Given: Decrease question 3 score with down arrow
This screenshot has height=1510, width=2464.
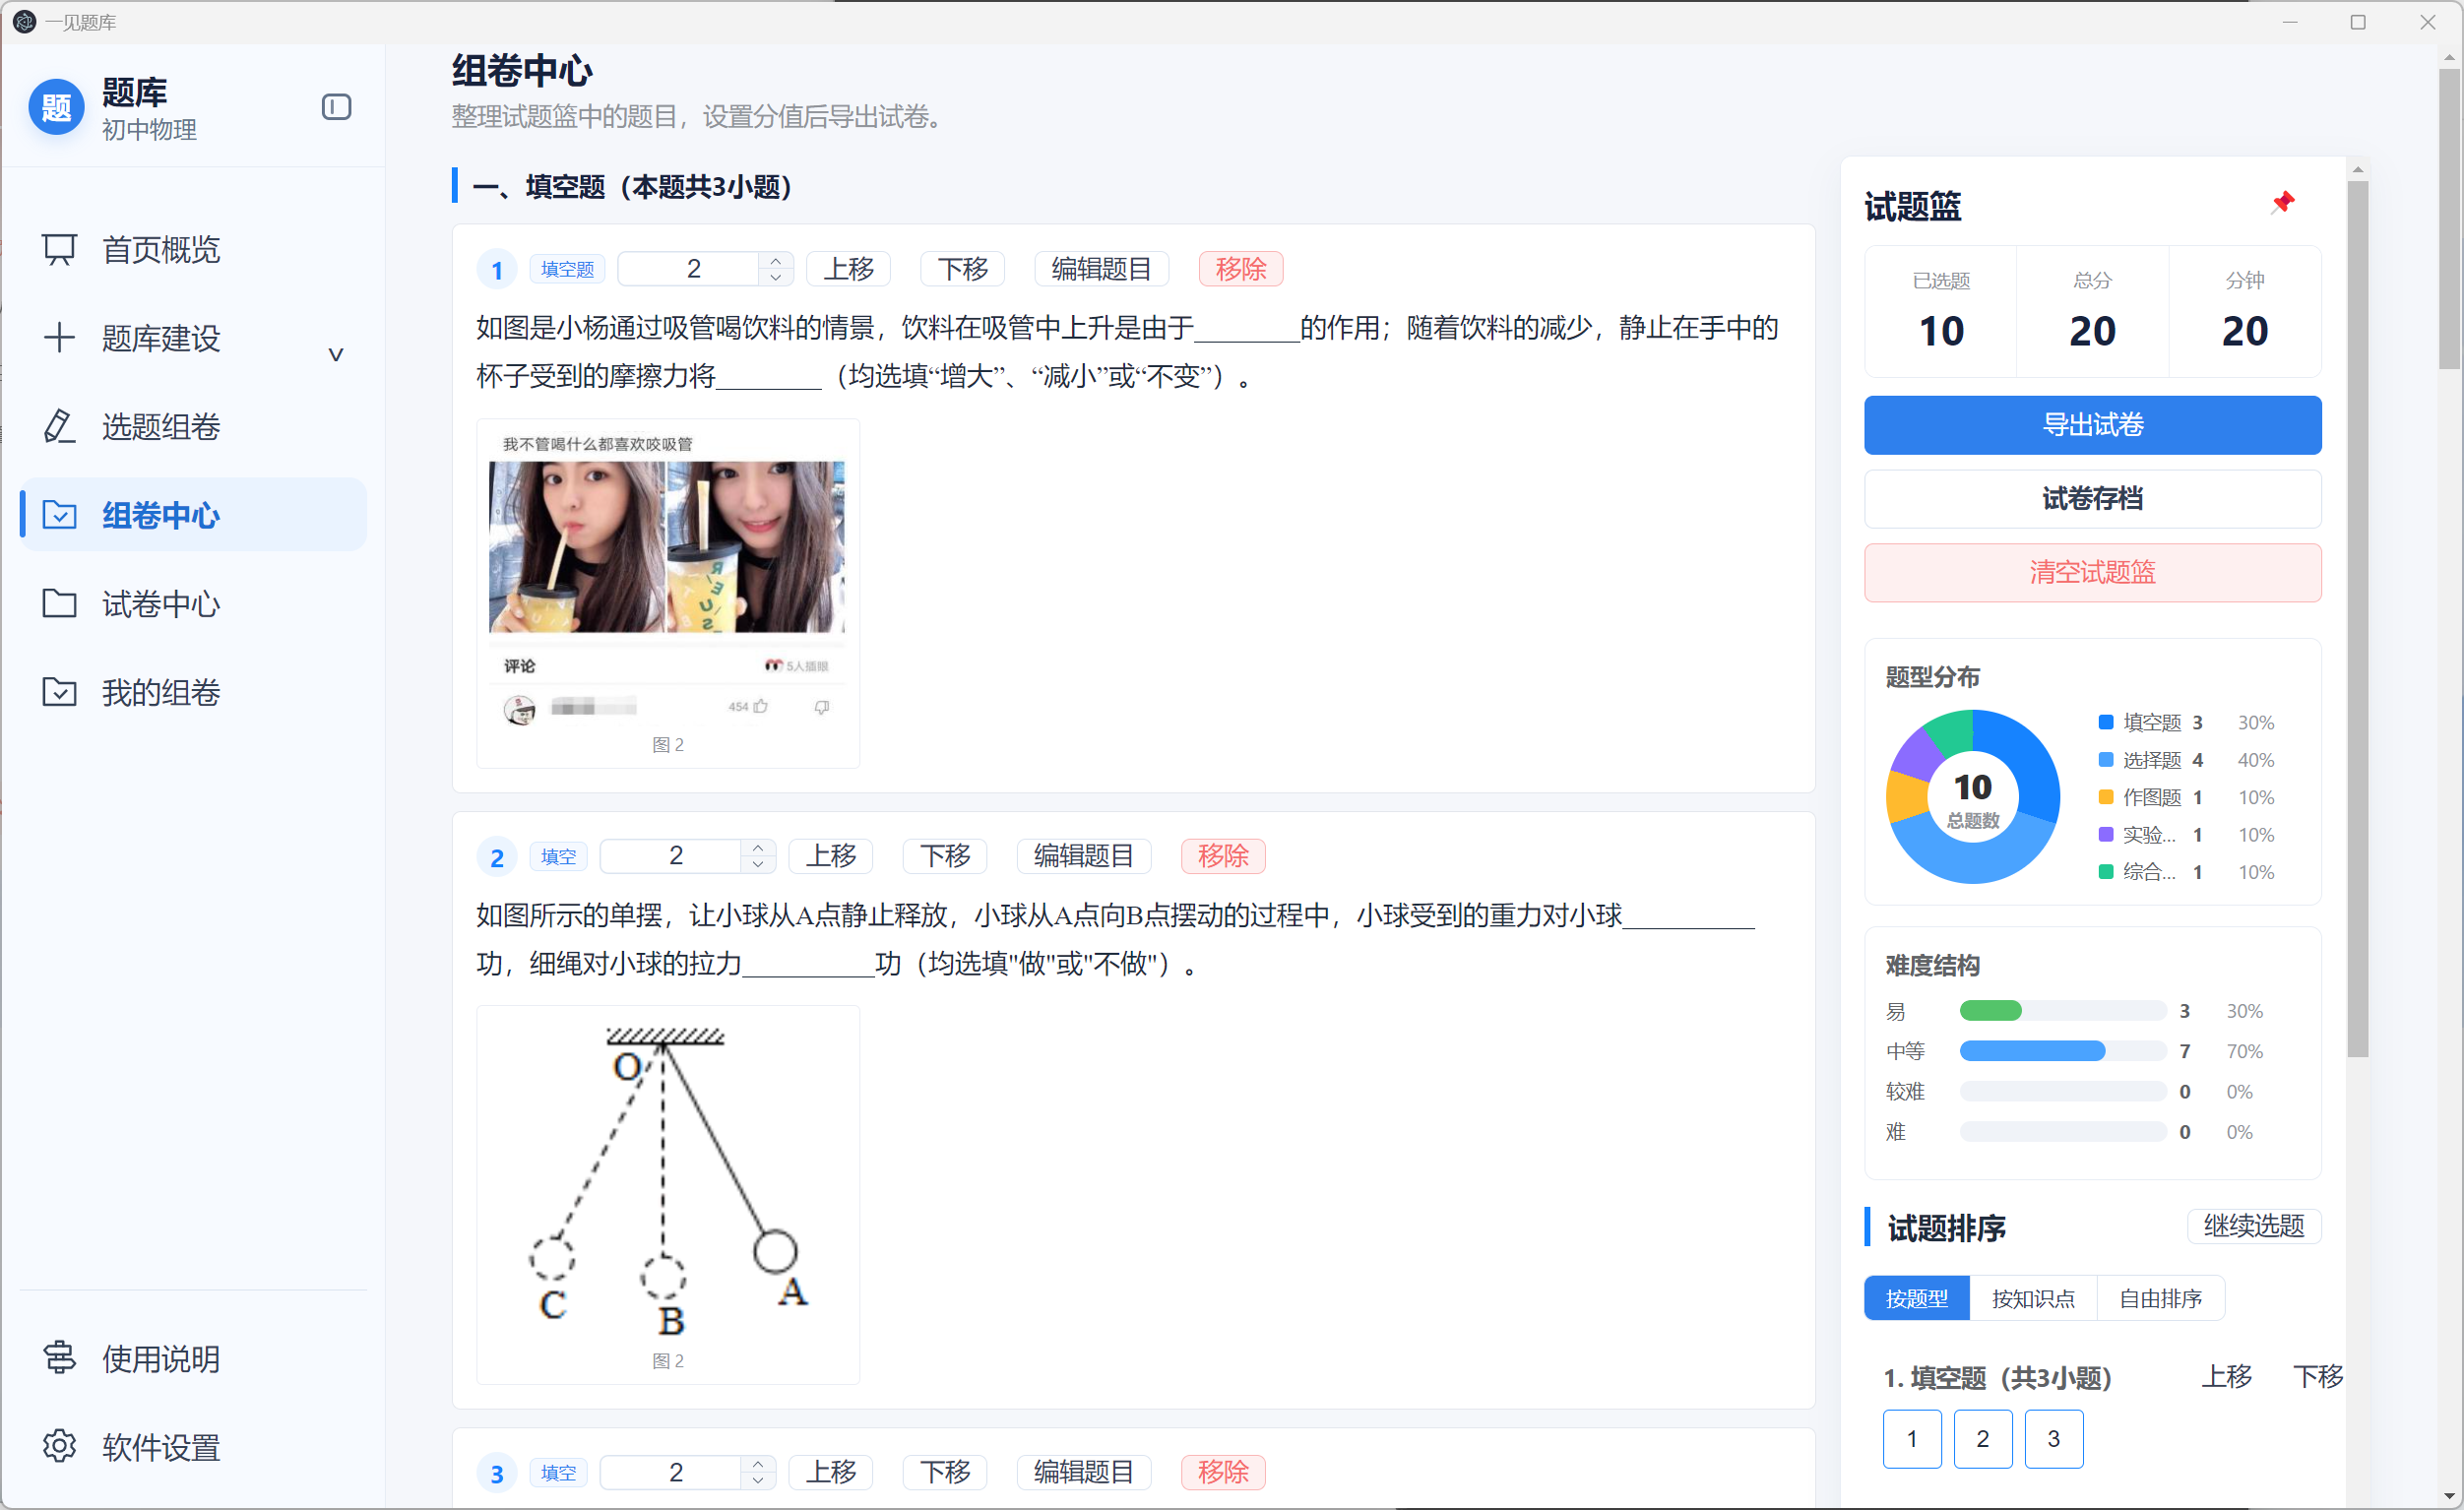Looking at the screenshot, I should pos(758,1480).
